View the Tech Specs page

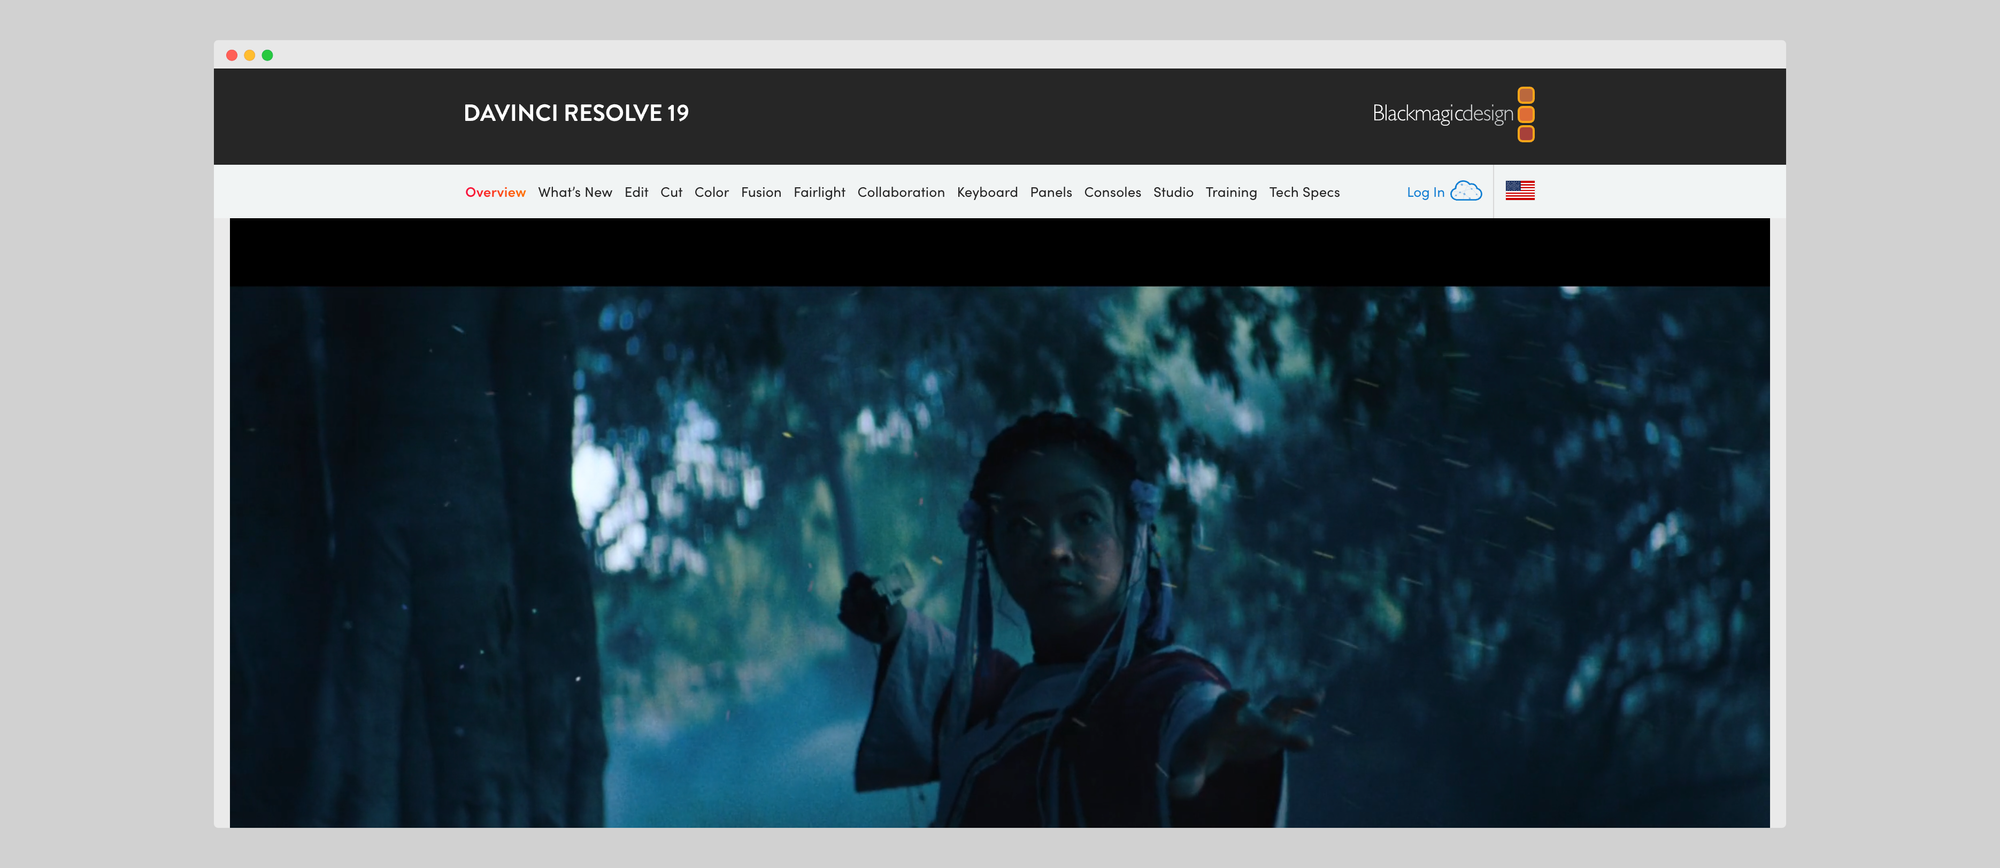click(1304, 192)
